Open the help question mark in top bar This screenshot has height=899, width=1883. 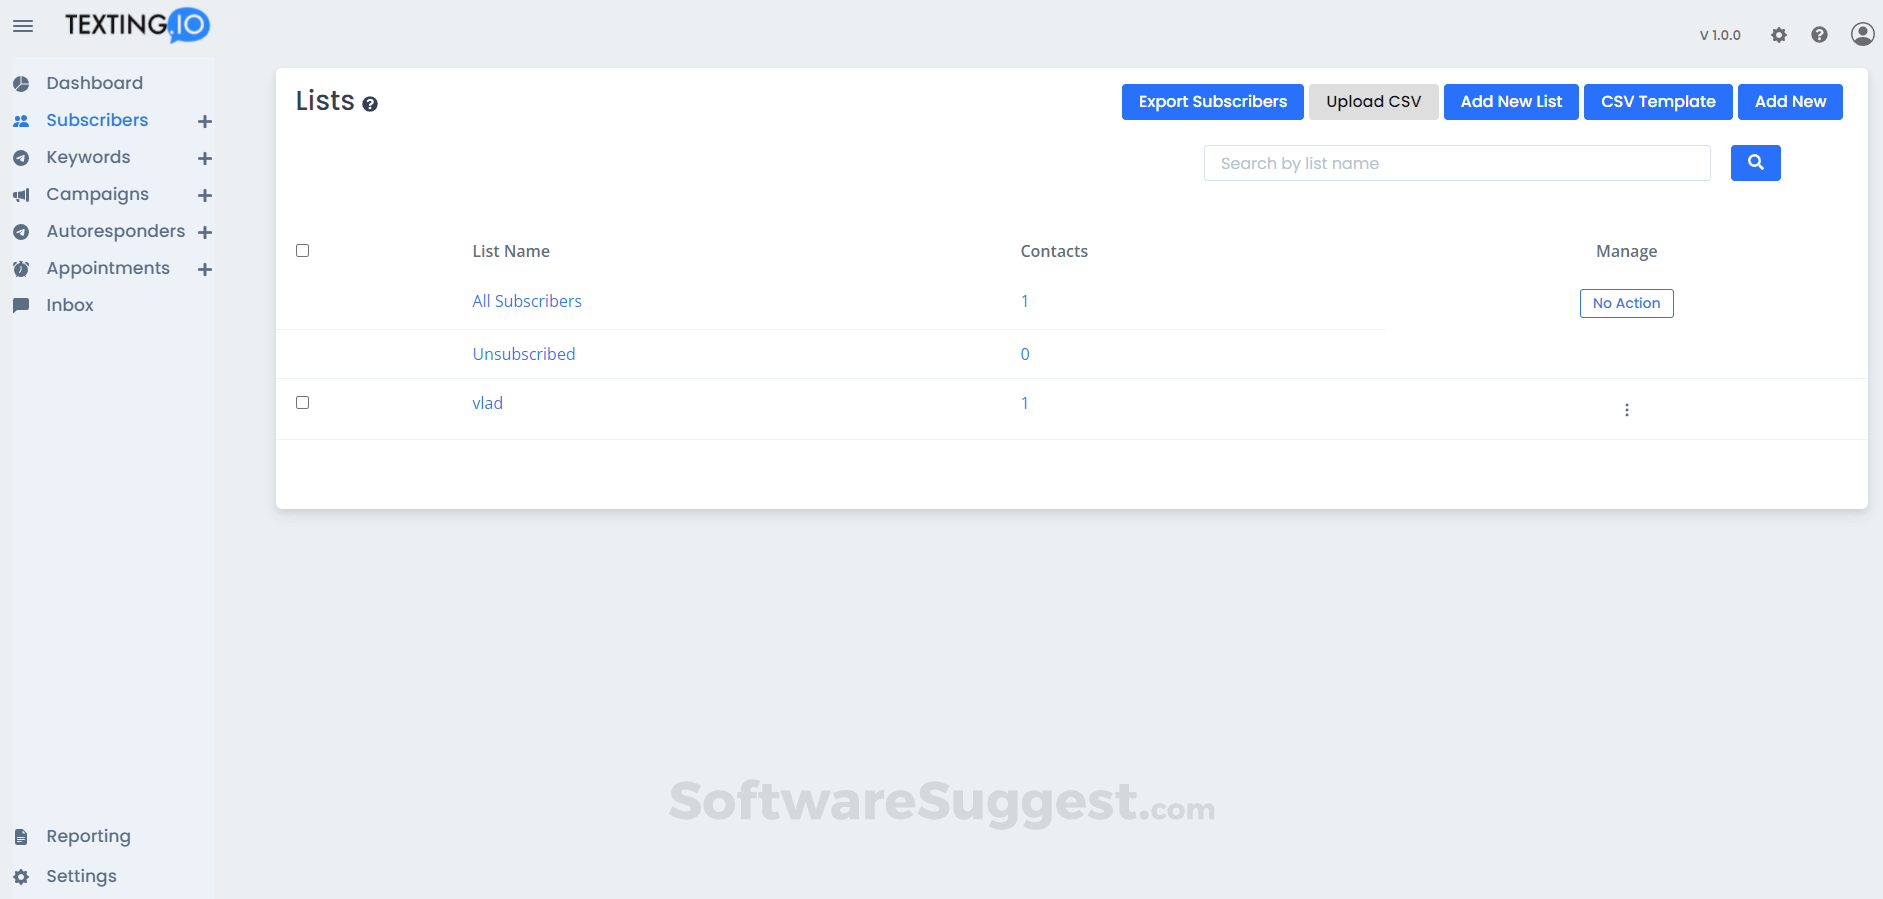coord(1820,35)
